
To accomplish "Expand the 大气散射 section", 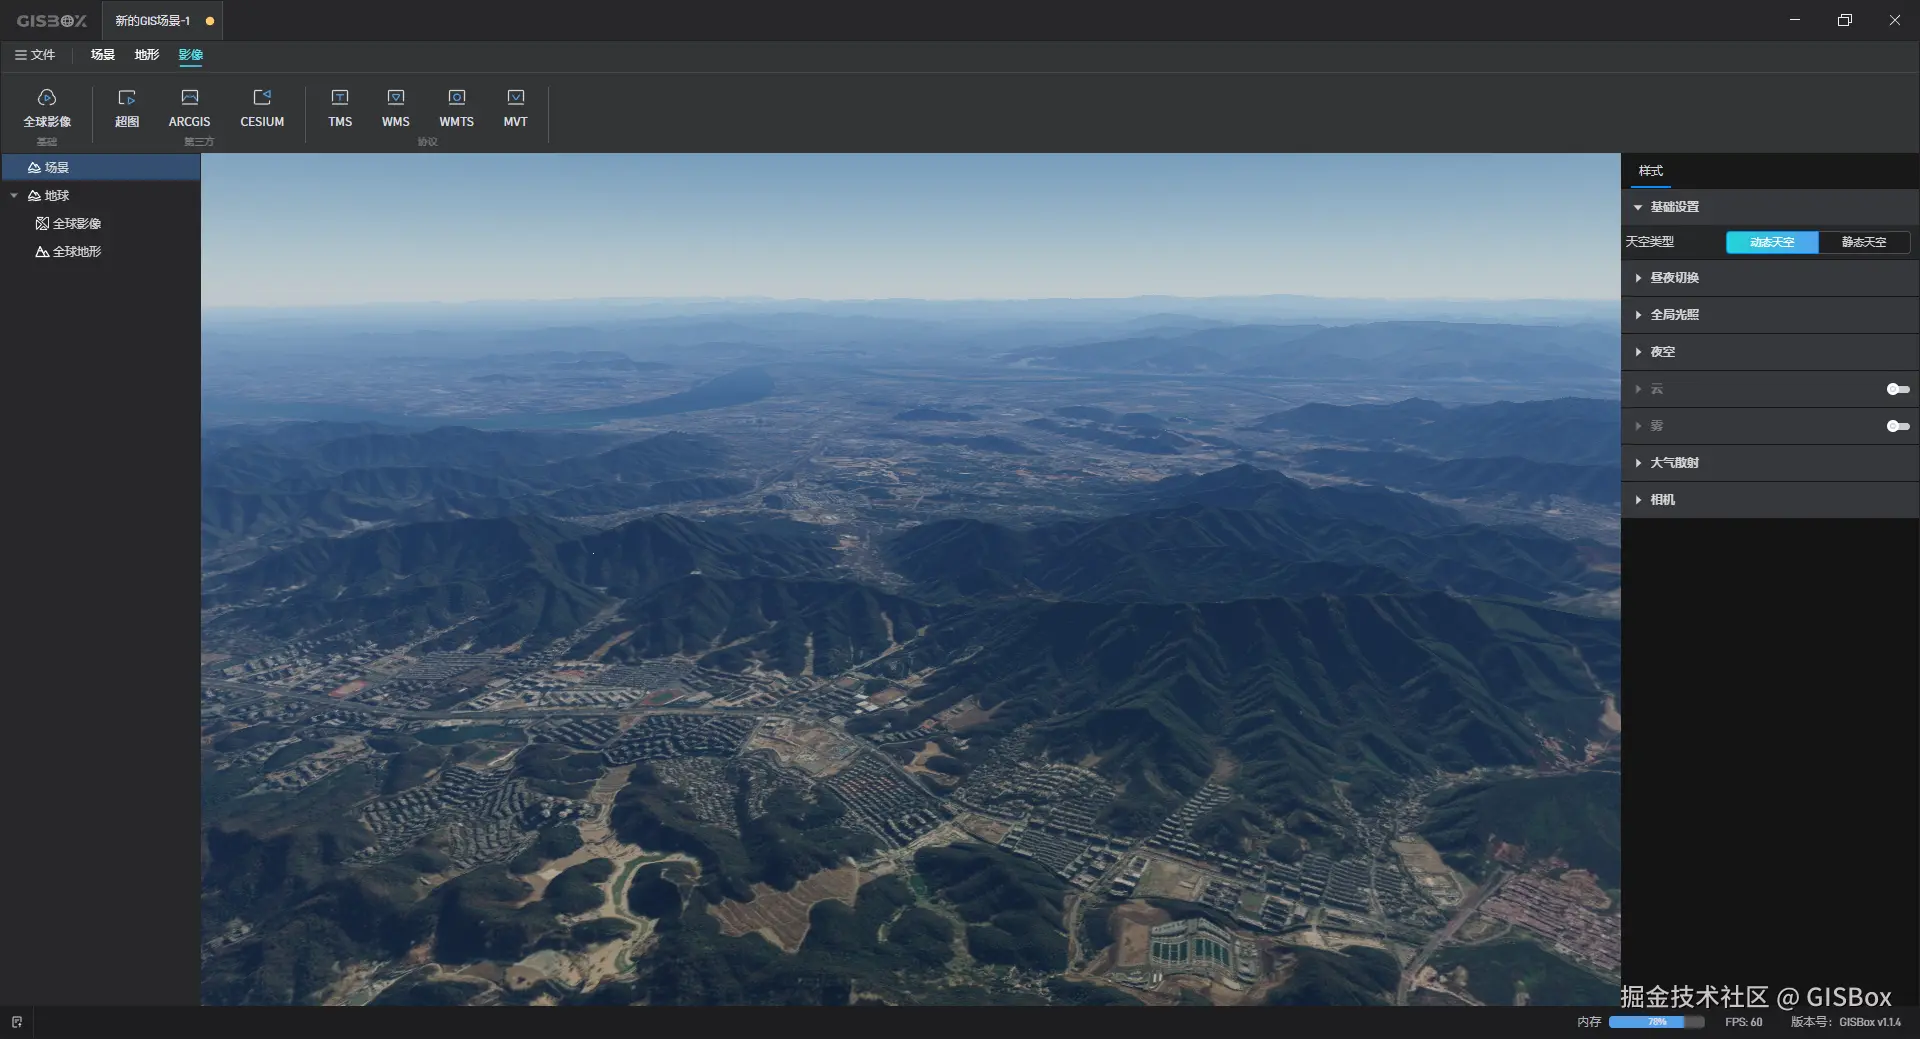I will click(x=1770, y=463).
